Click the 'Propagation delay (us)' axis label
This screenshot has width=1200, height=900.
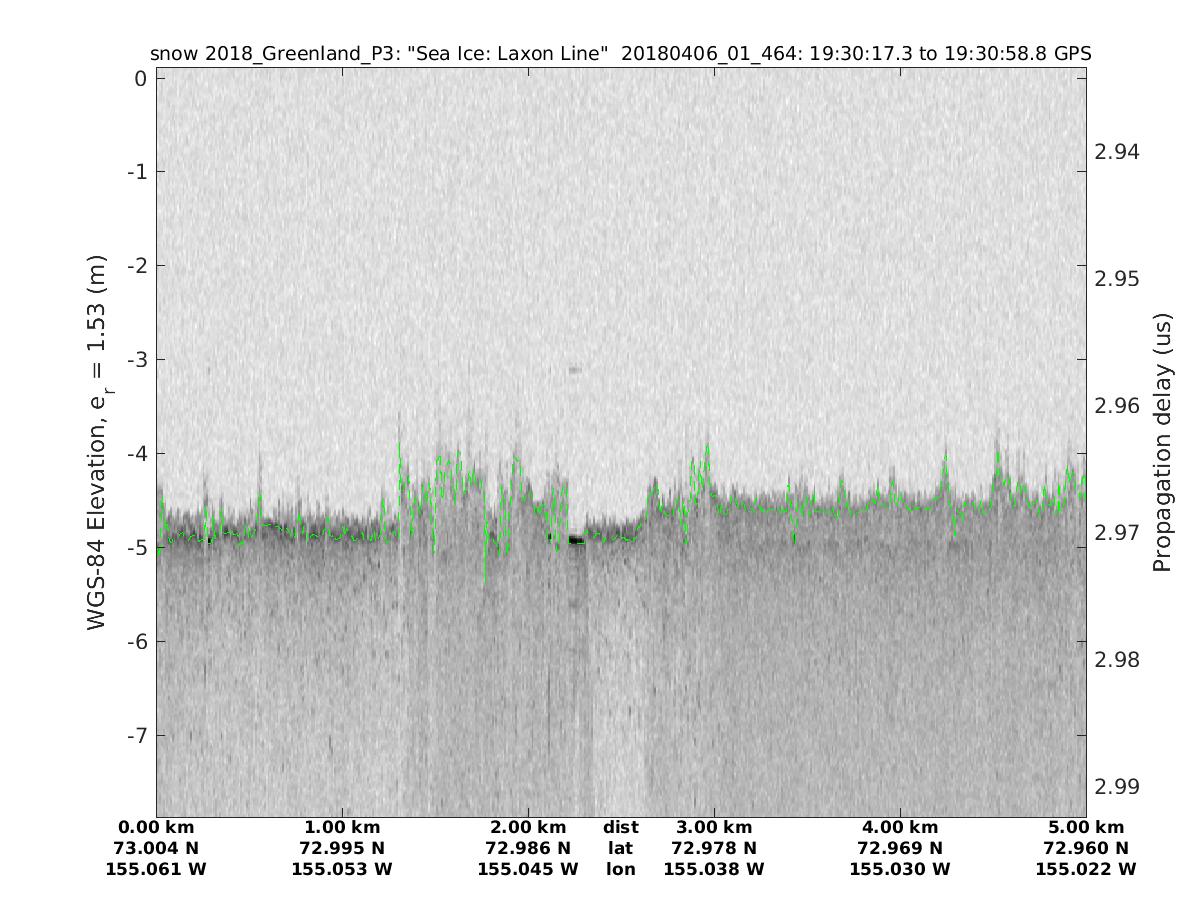[1161, 442]
